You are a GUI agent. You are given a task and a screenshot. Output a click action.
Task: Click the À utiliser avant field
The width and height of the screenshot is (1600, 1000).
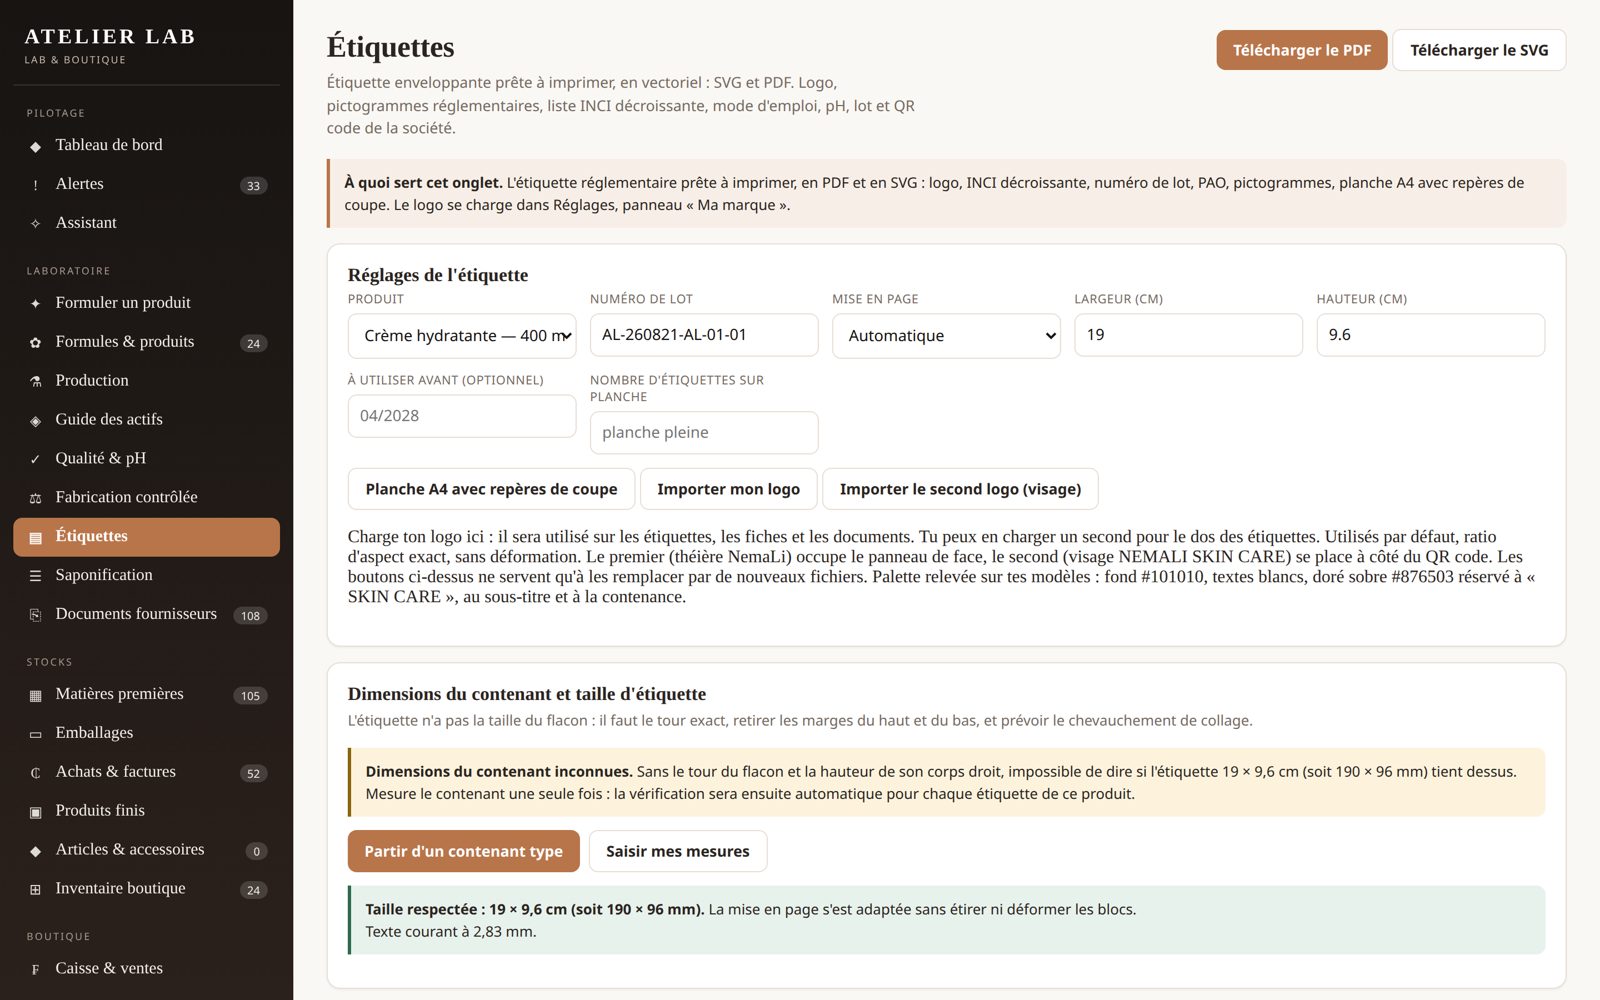click(462, 416)
